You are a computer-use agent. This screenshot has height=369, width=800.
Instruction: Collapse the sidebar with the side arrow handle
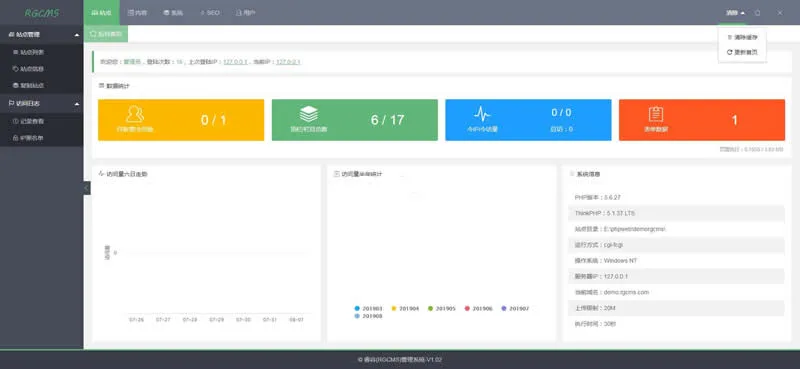point(87,188)
